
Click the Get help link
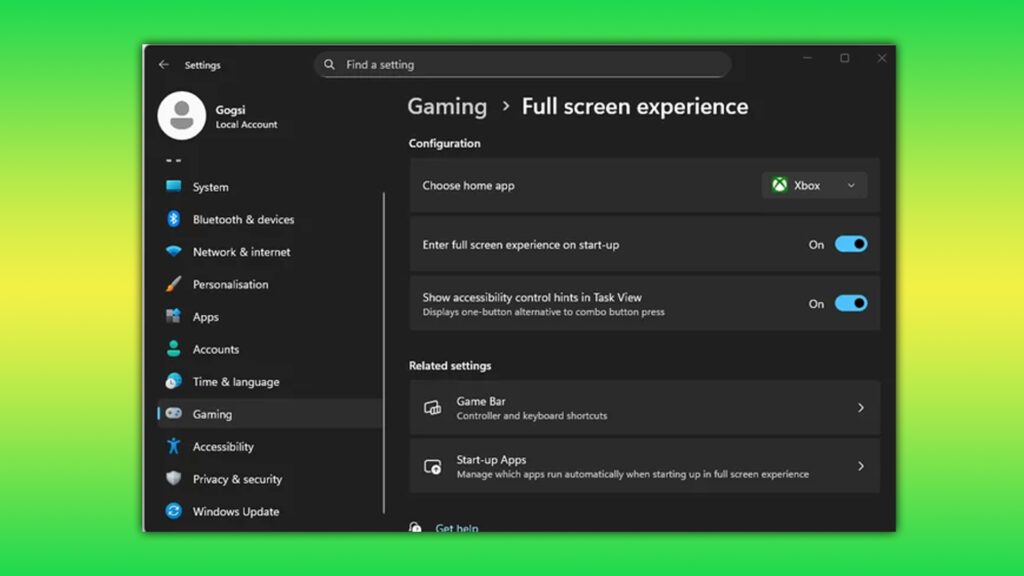click(x=456, y=528)
